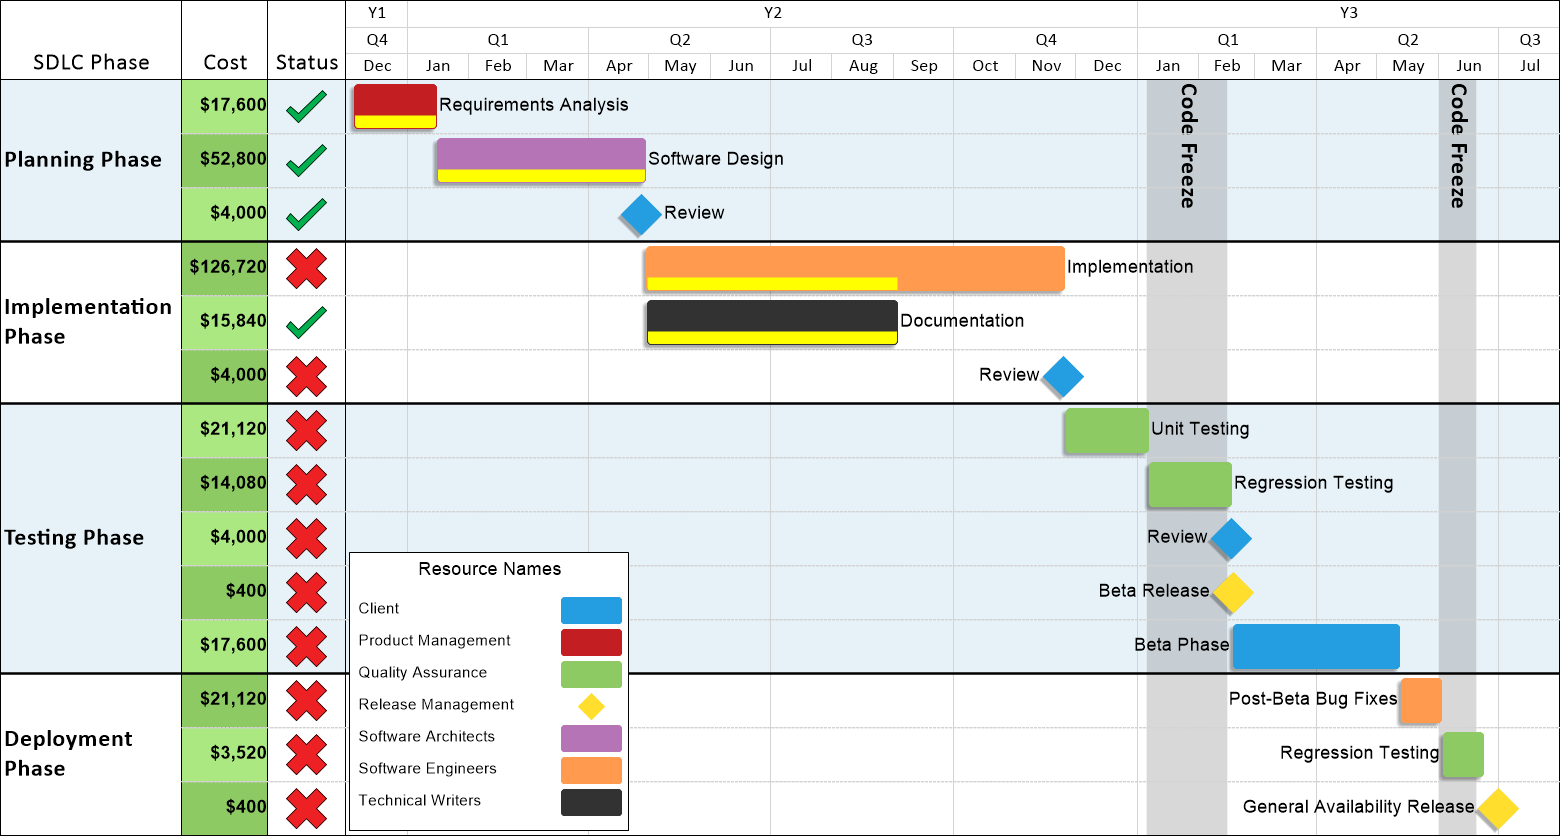The image size is (1560, 836).
Task: Select the Deployment Phase row label
Action: (68, 754)
